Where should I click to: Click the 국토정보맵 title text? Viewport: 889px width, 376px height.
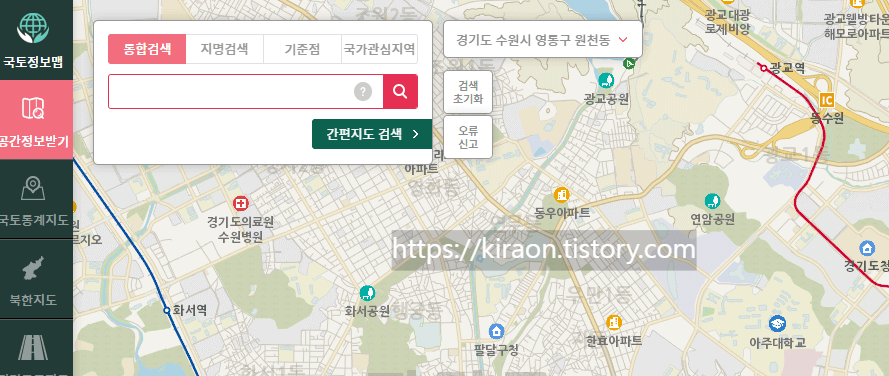[33, 62]
